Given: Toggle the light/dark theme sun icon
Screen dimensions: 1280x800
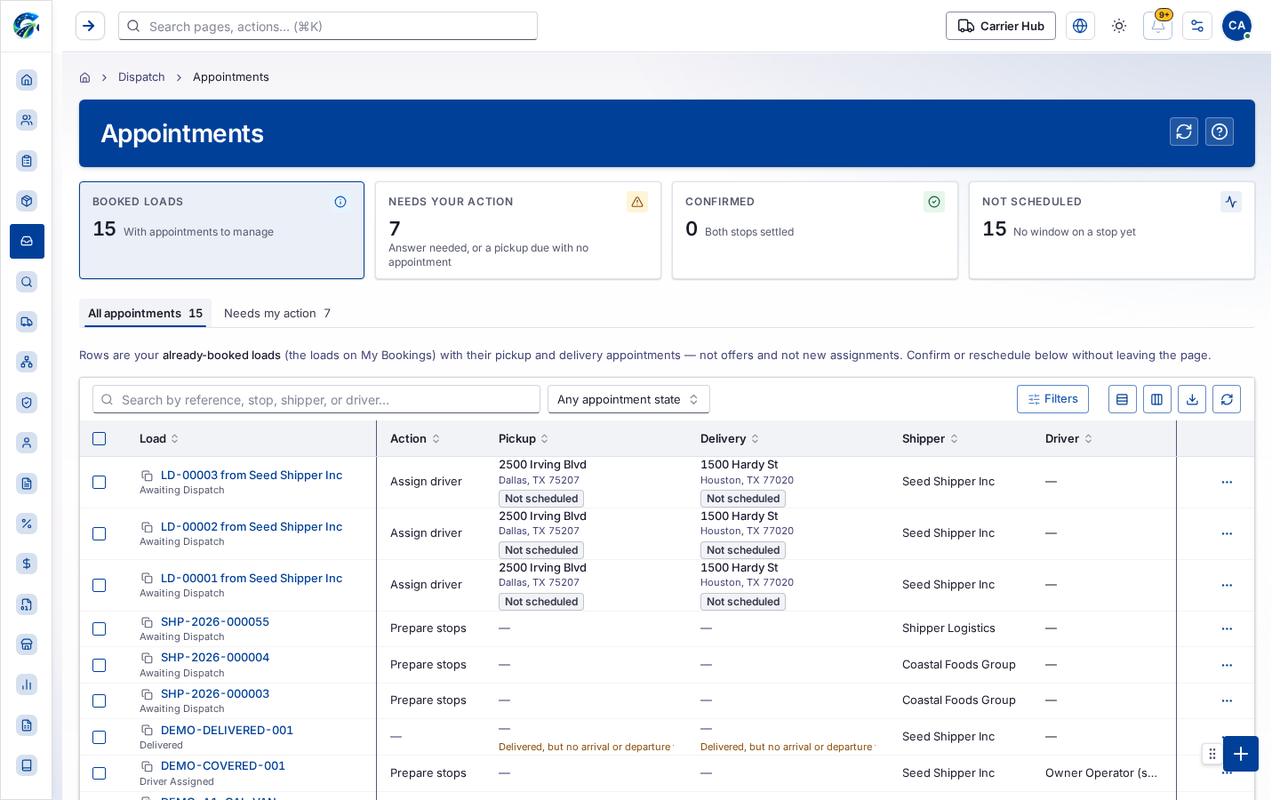Looking at the screenshot, I should point(1119,26).
